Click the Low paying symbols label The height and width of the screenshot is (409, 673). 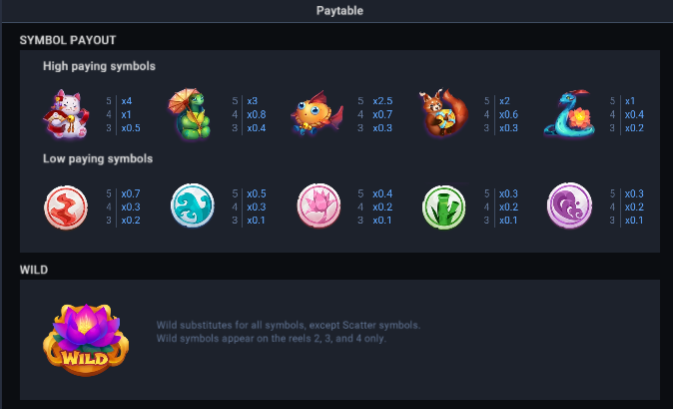click(98, 159)
